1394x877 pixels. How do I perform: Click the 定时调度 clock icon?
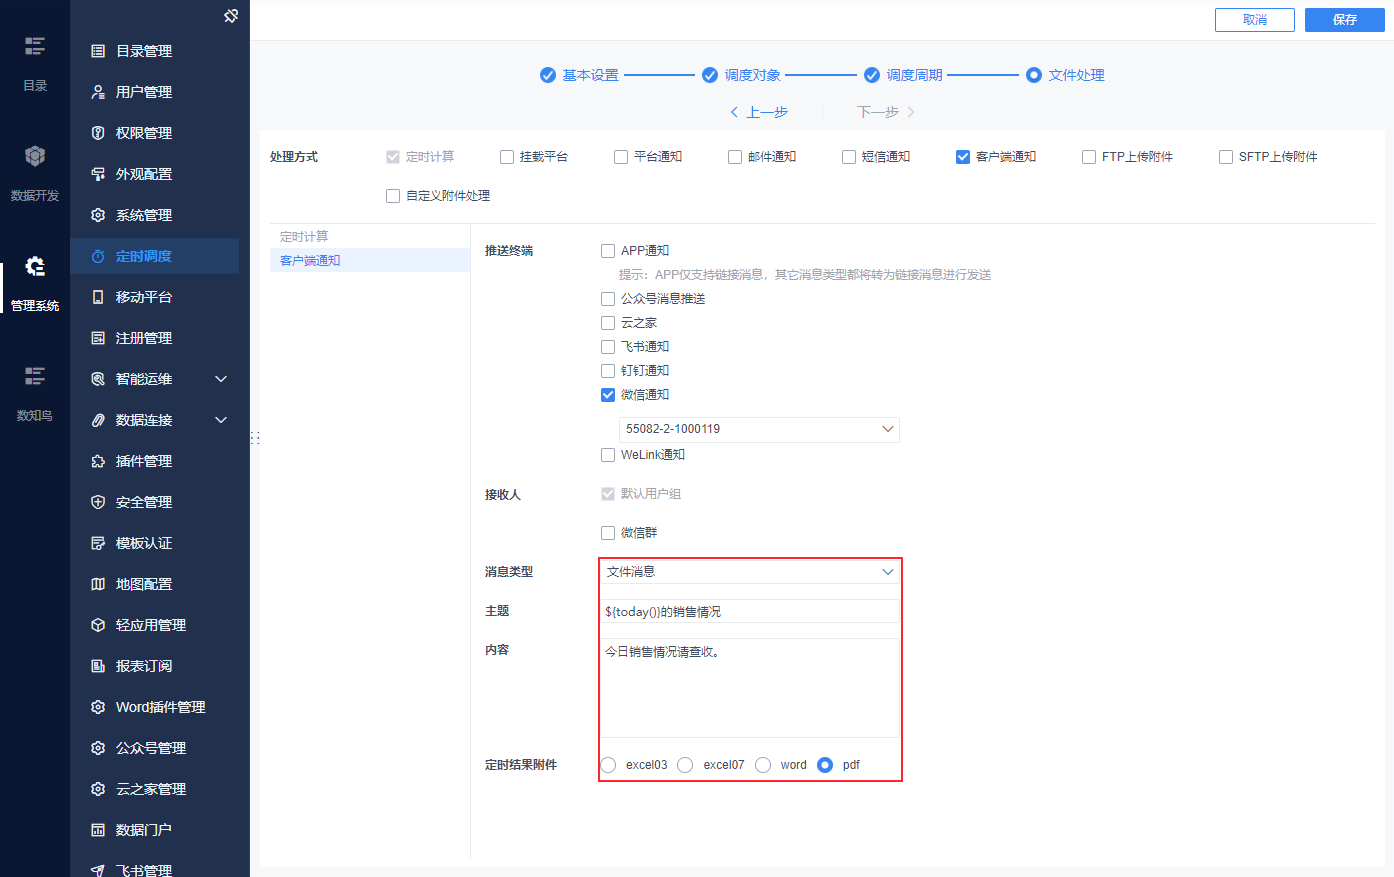pyautogui.click(x=98, y=256)
